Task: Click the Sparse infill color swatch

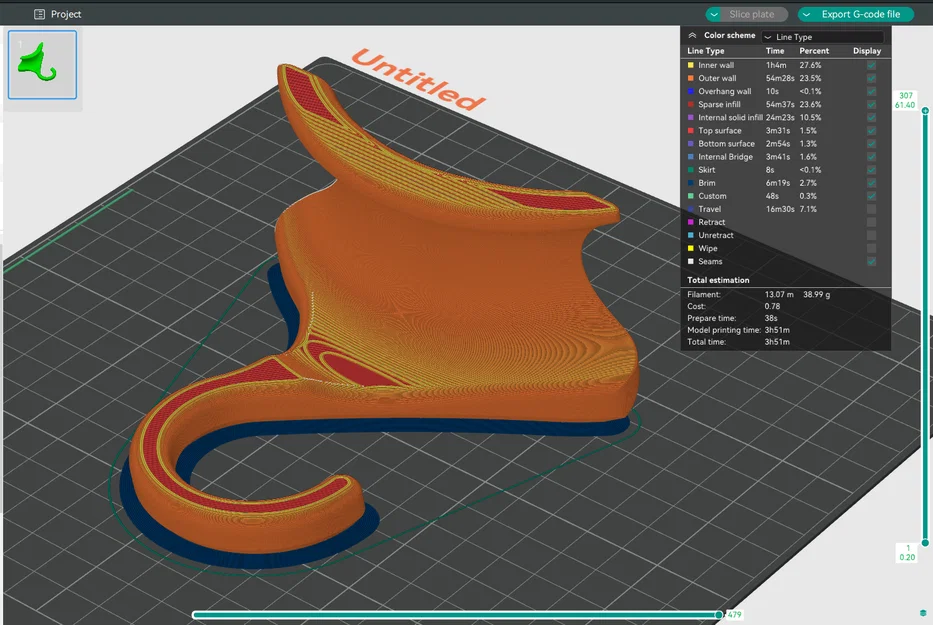Action: pyautogui.click(x=691, y=104)
